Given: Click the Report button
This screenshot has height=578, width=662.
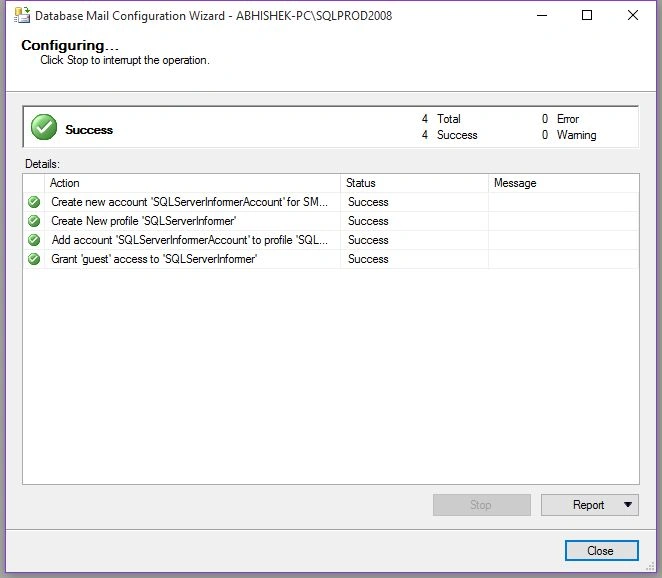Looking at the screenshot, I should (x=590, y=505).
